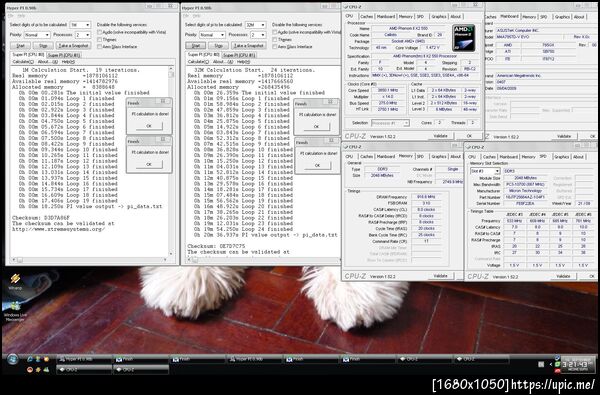Toggle Audio checkbox in the 32M Hyper PI window
Screen dimensions: 600x395
tap(275, 33)
